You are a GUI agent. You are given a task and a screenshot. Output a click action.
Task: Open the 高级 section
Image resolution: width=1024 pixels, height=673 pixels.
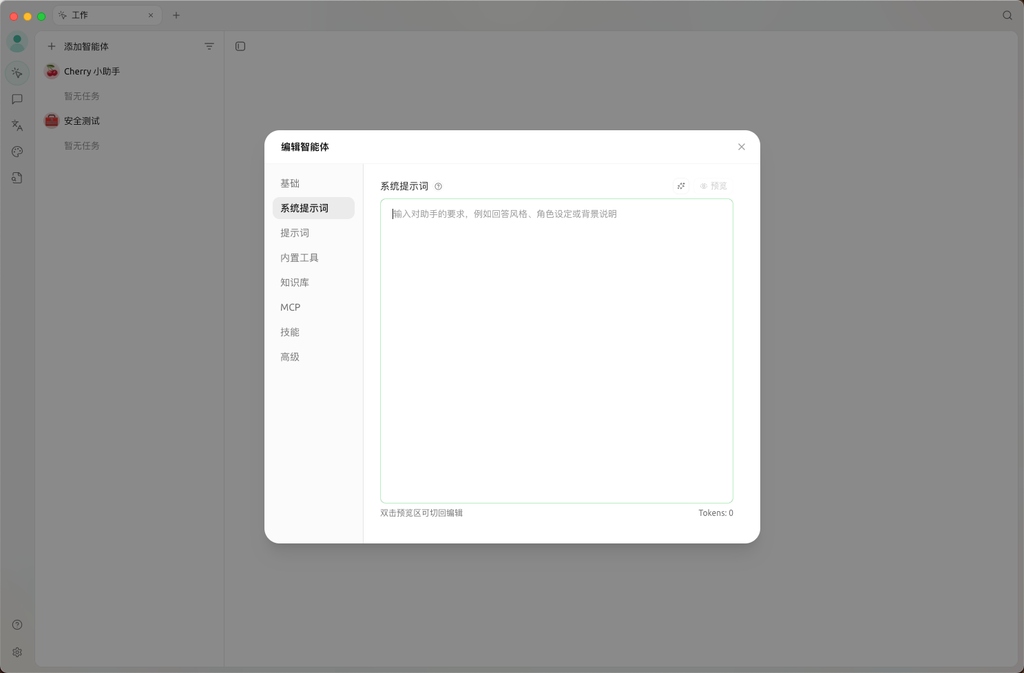(313, 357)
